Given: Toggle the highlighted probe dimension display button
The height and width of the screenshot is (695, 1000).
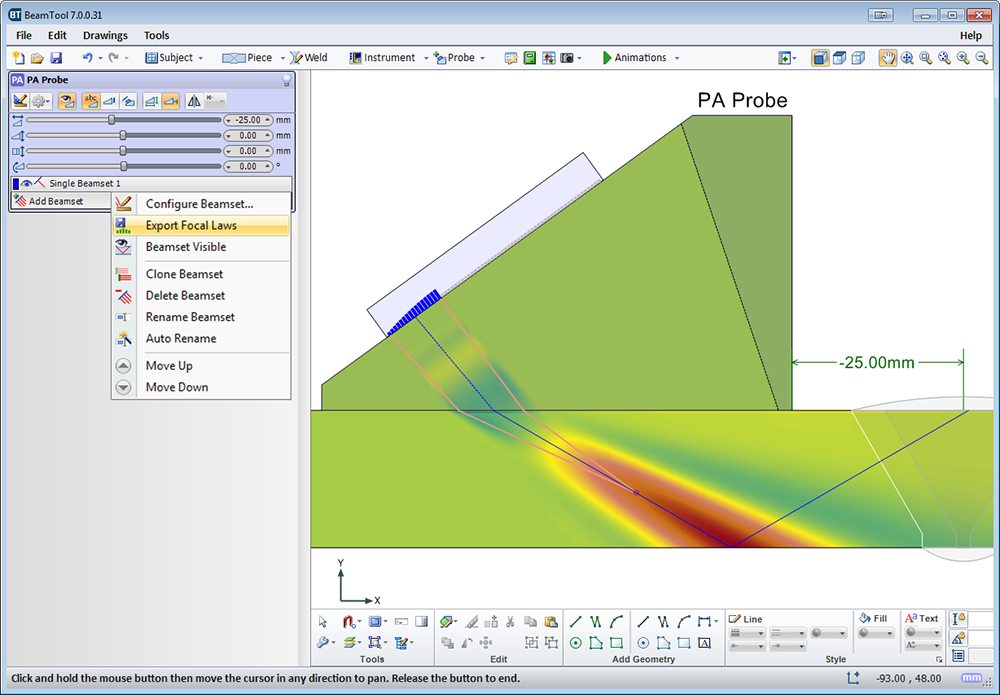Looking at the screenshot, I should [x=170, y=101].
